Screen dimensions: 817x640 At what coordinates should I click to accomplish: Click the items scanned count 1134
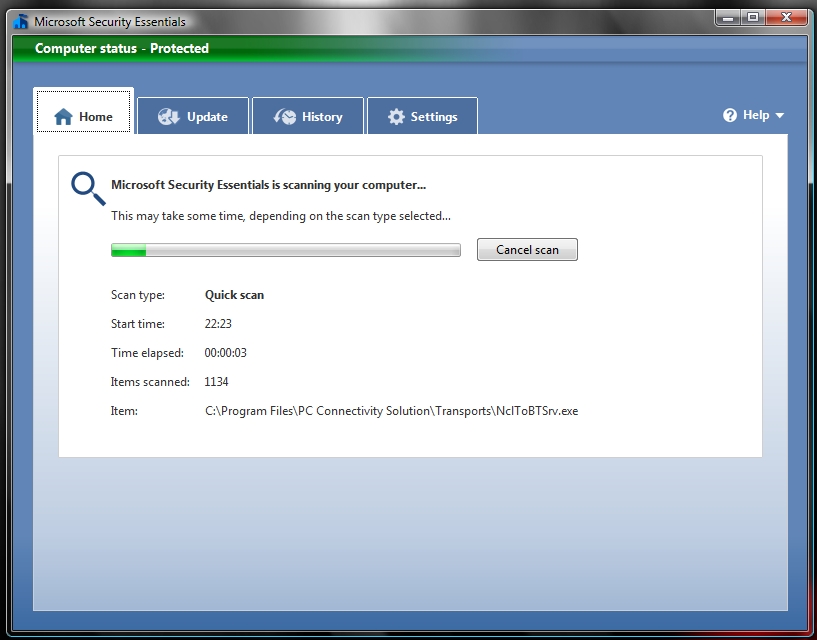[216, 382]
